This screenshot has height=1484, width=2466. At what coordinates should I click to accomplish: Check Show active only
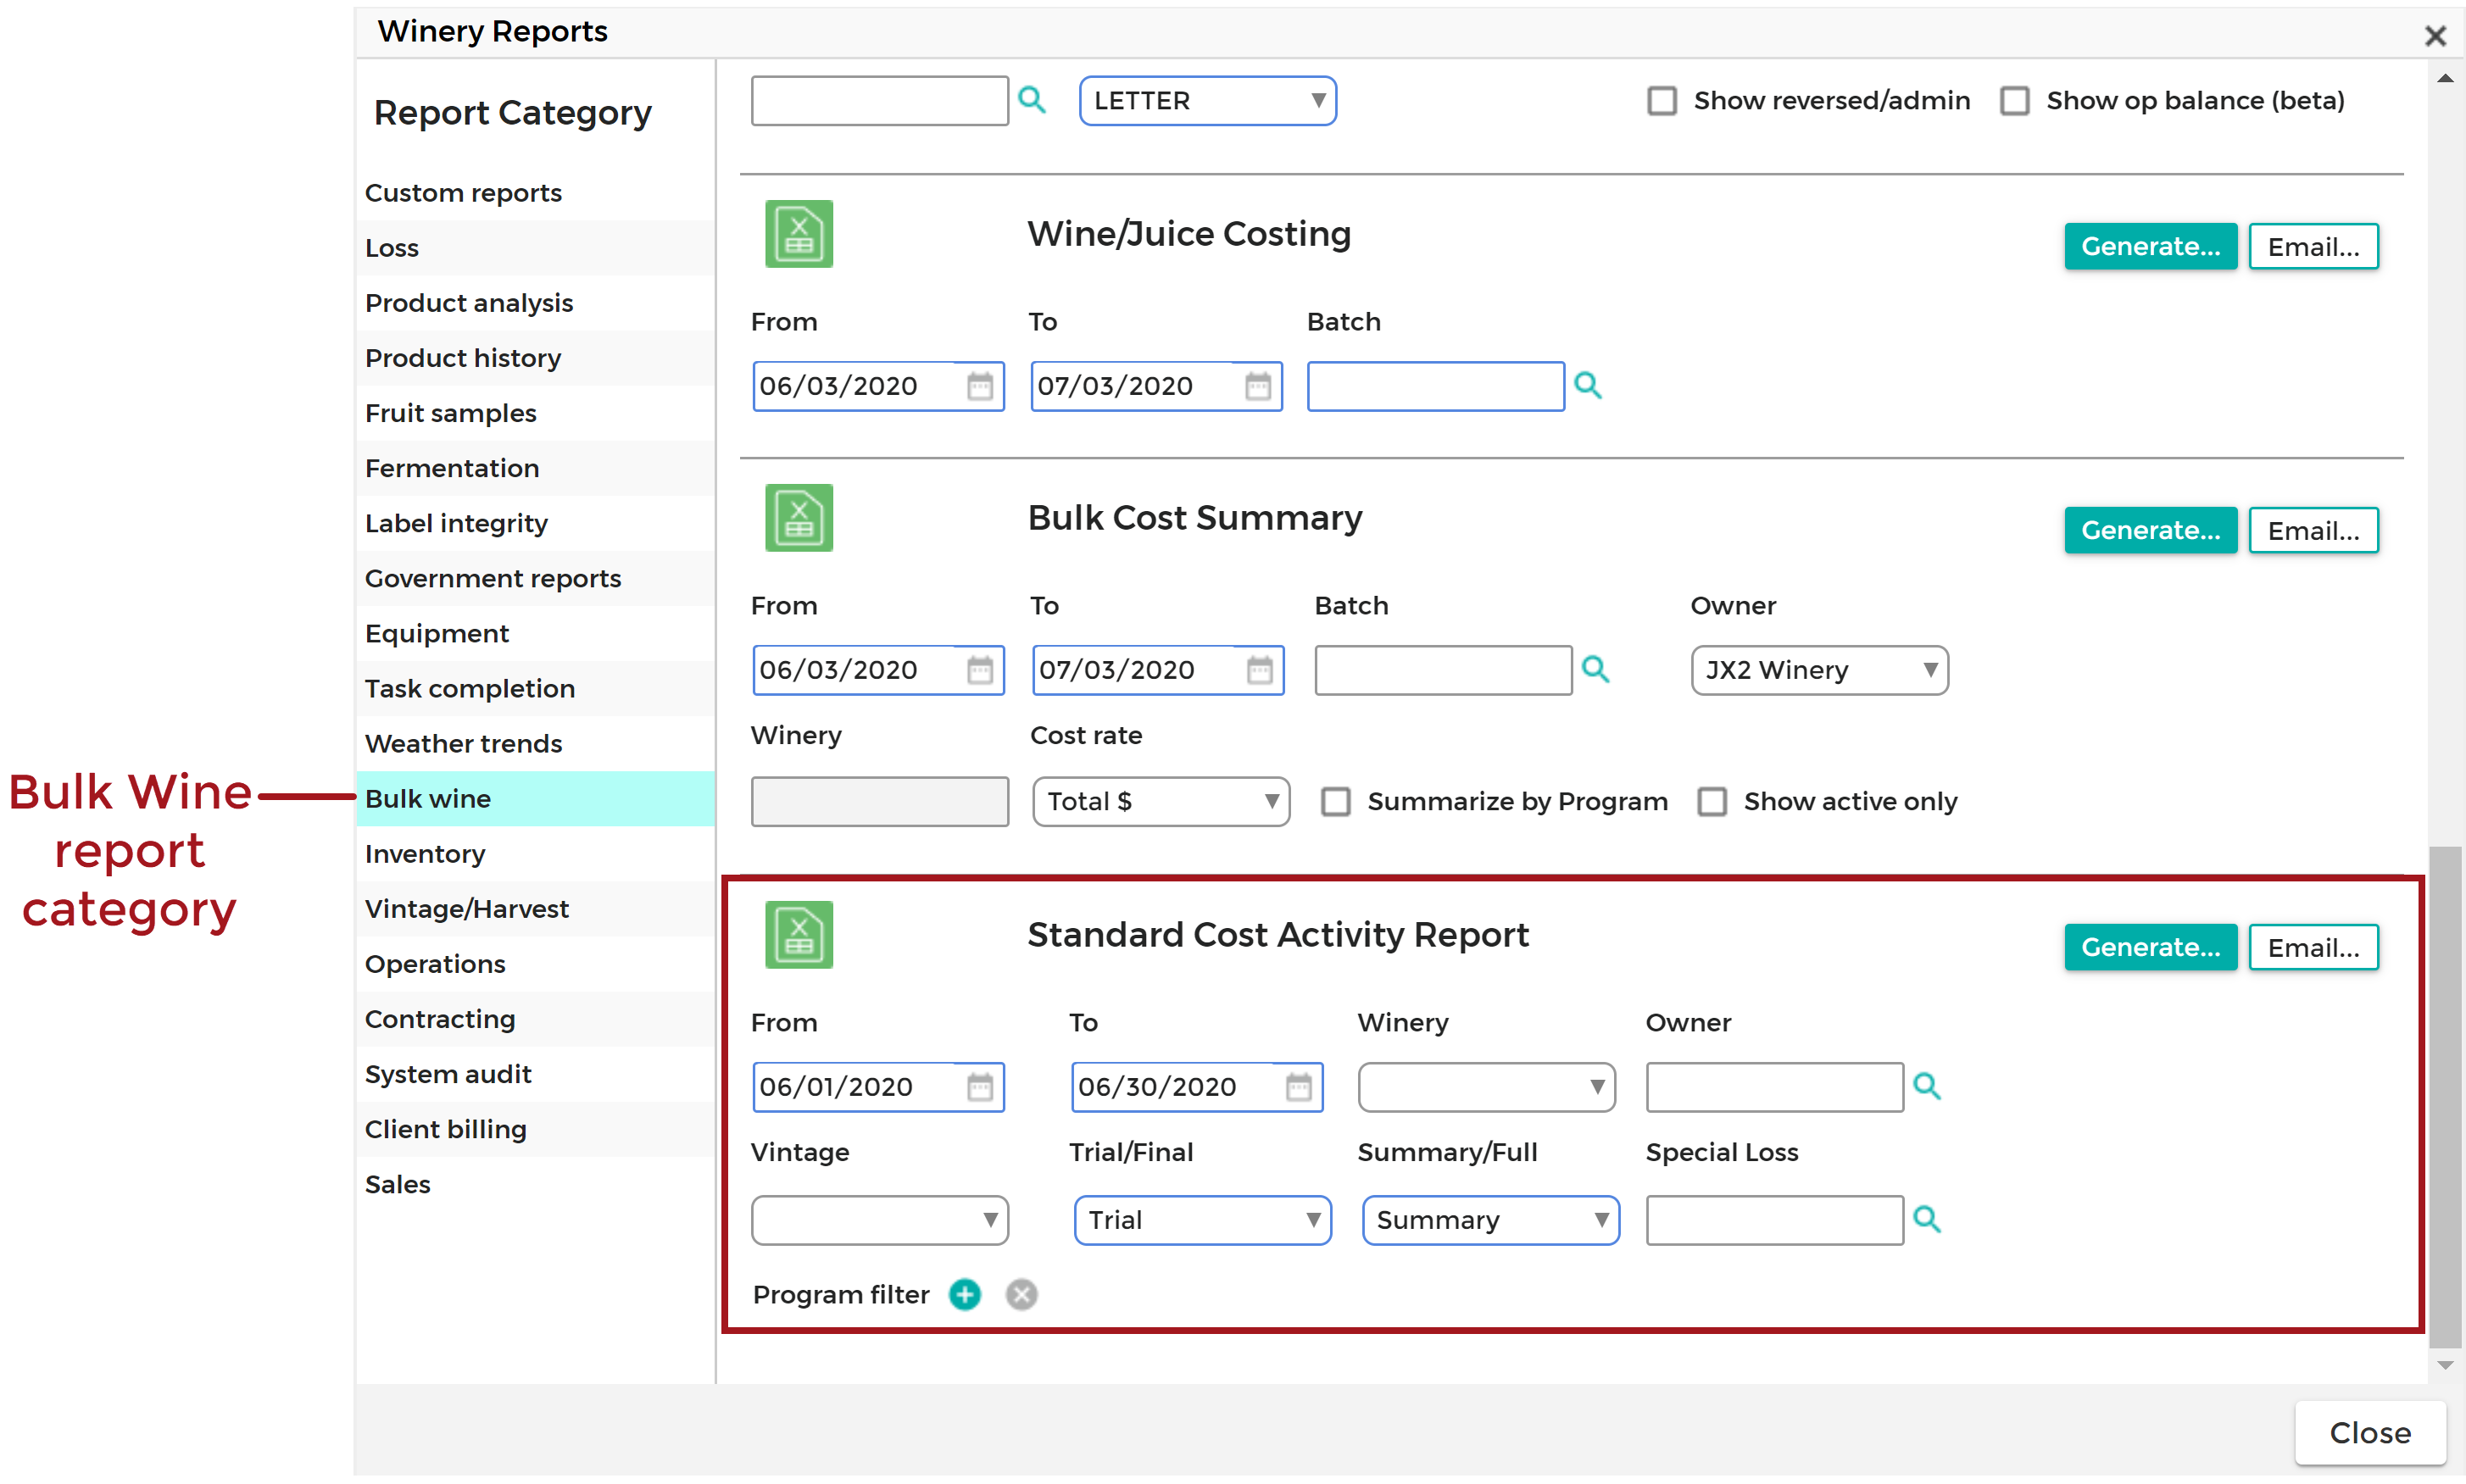pyautogui.click(x=1712, y=801)
